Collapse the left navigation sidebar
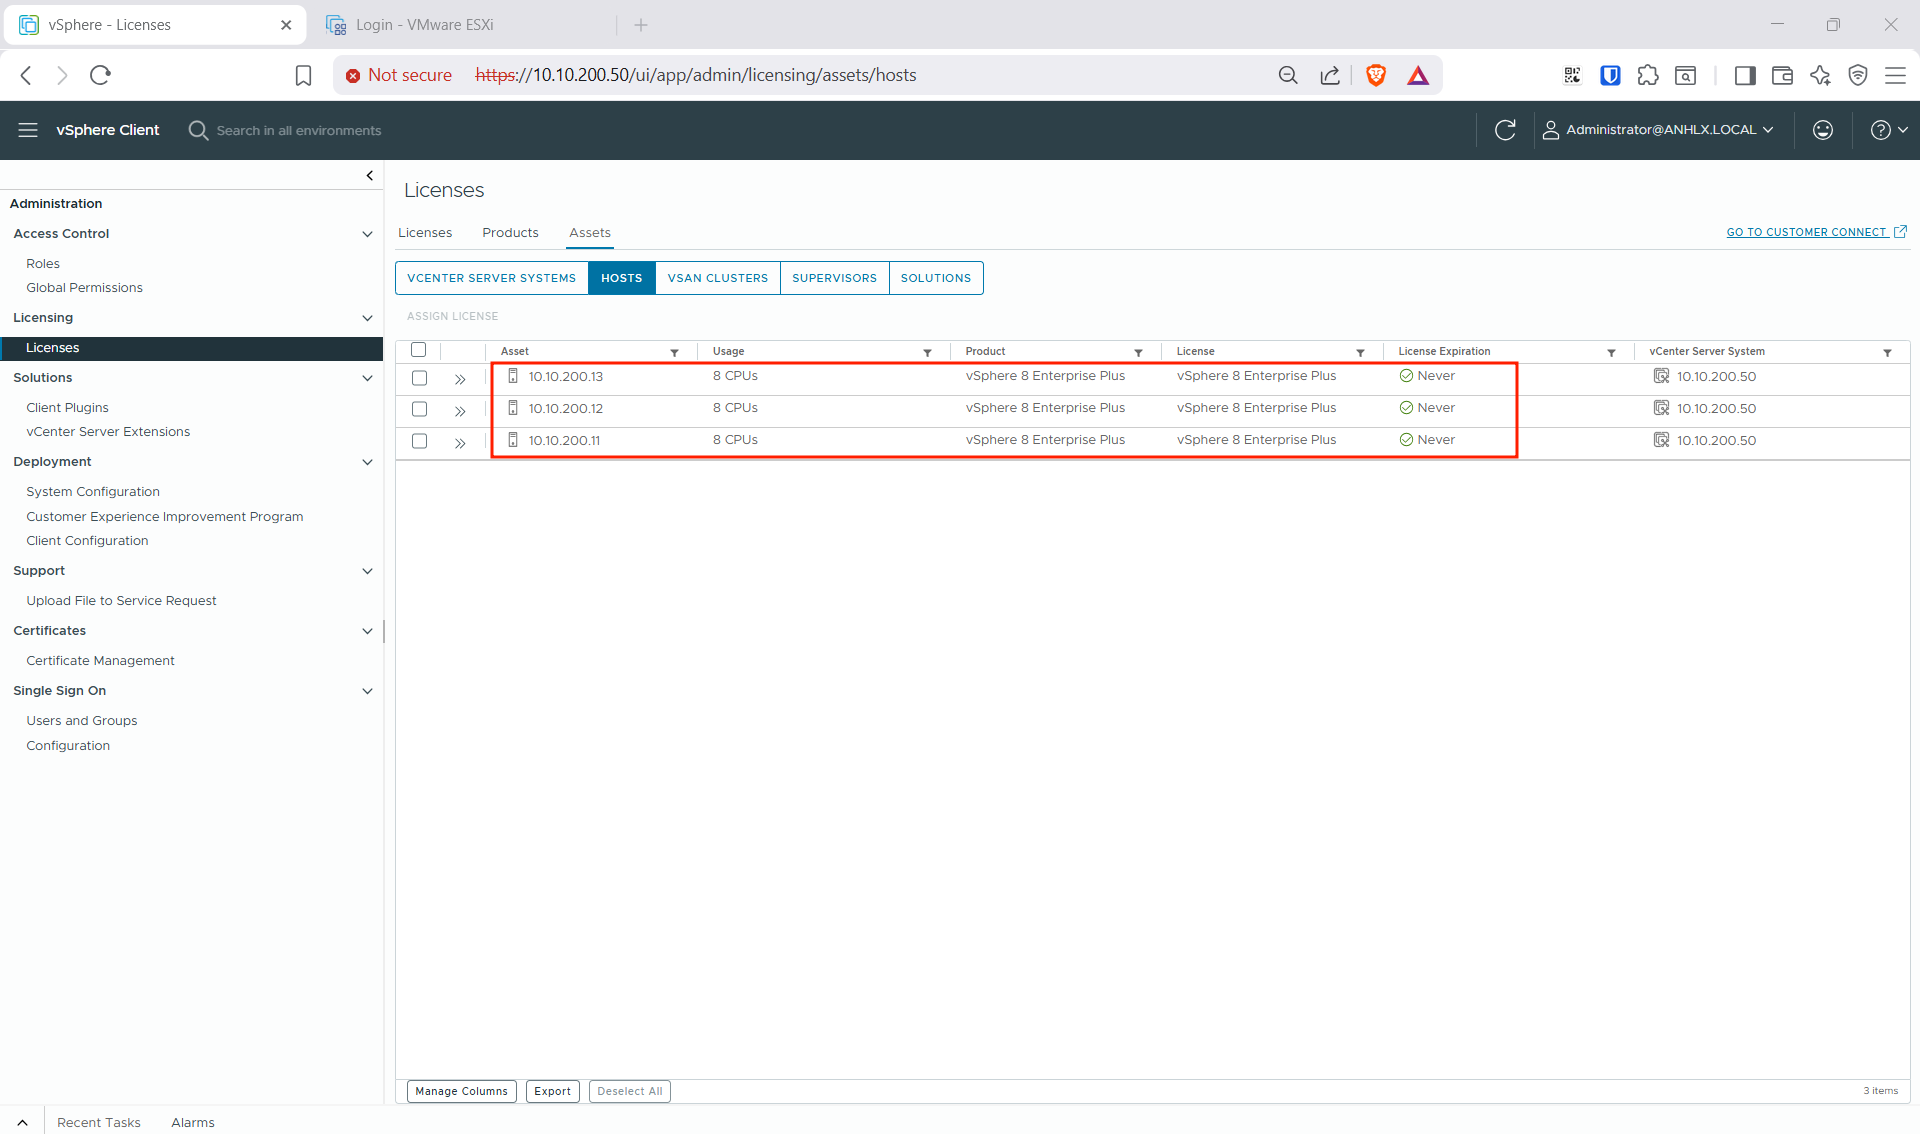The width and height of the screenshot is (1920, 1134). point(370,176)
